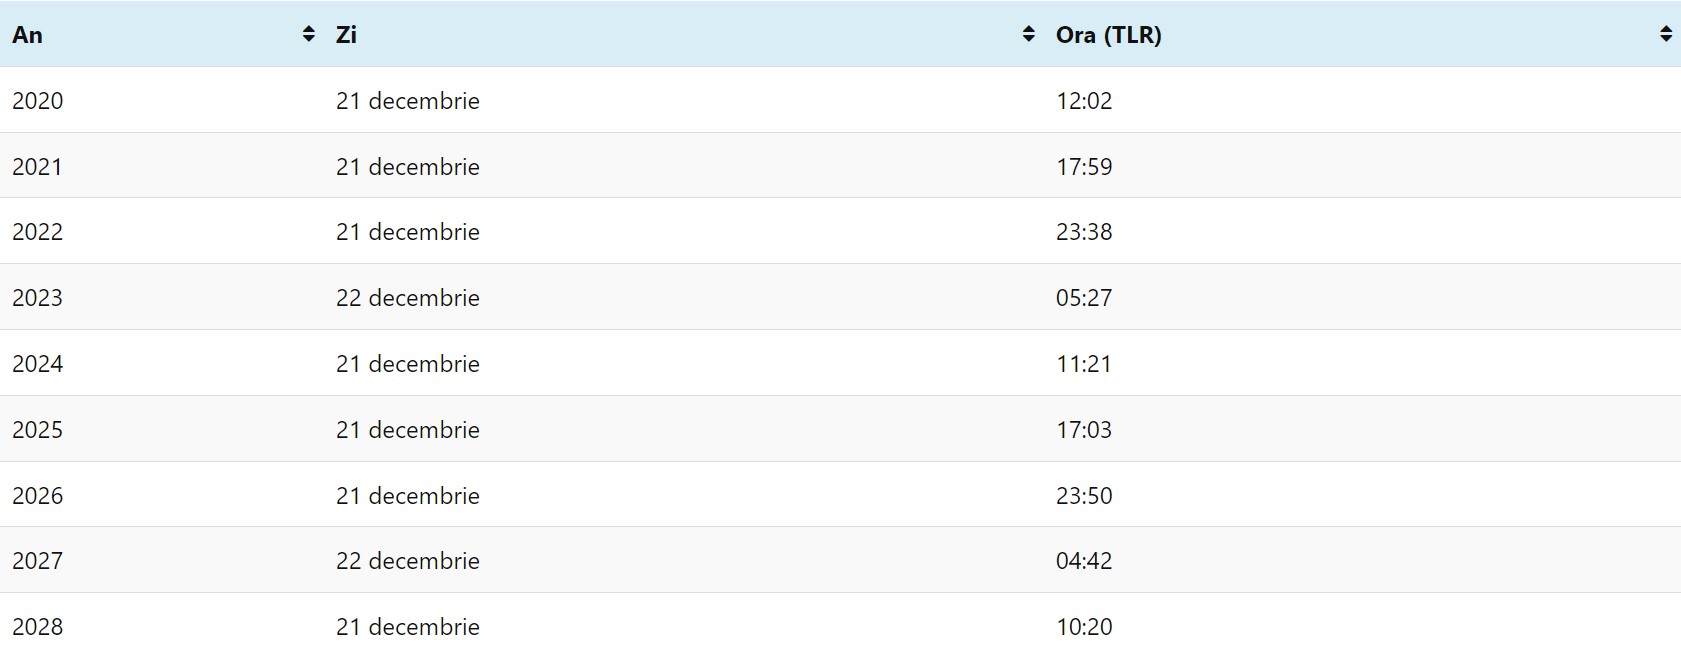Click the date cell in the 2024 row
The width and height of the screenshot is (1681, 652).
tap(408, 364)
